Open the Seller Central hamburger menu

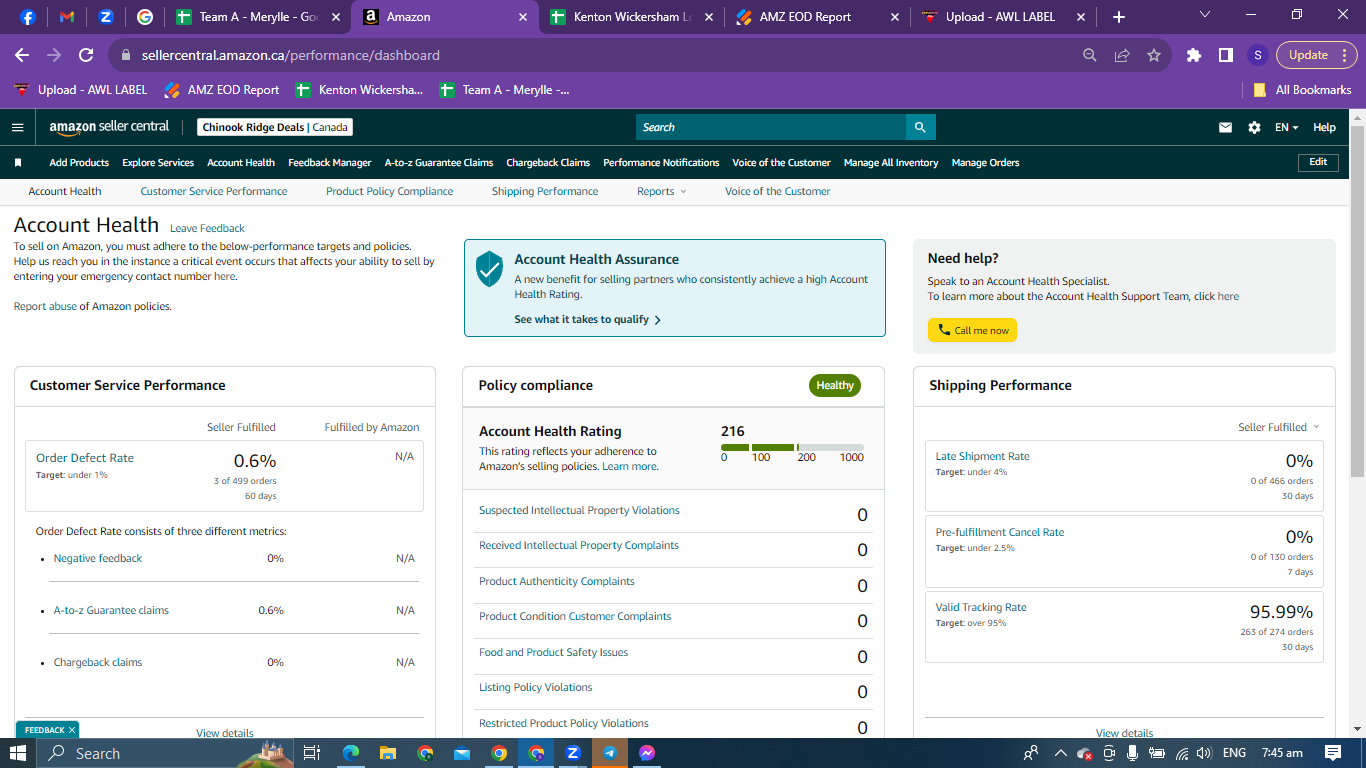17,127
